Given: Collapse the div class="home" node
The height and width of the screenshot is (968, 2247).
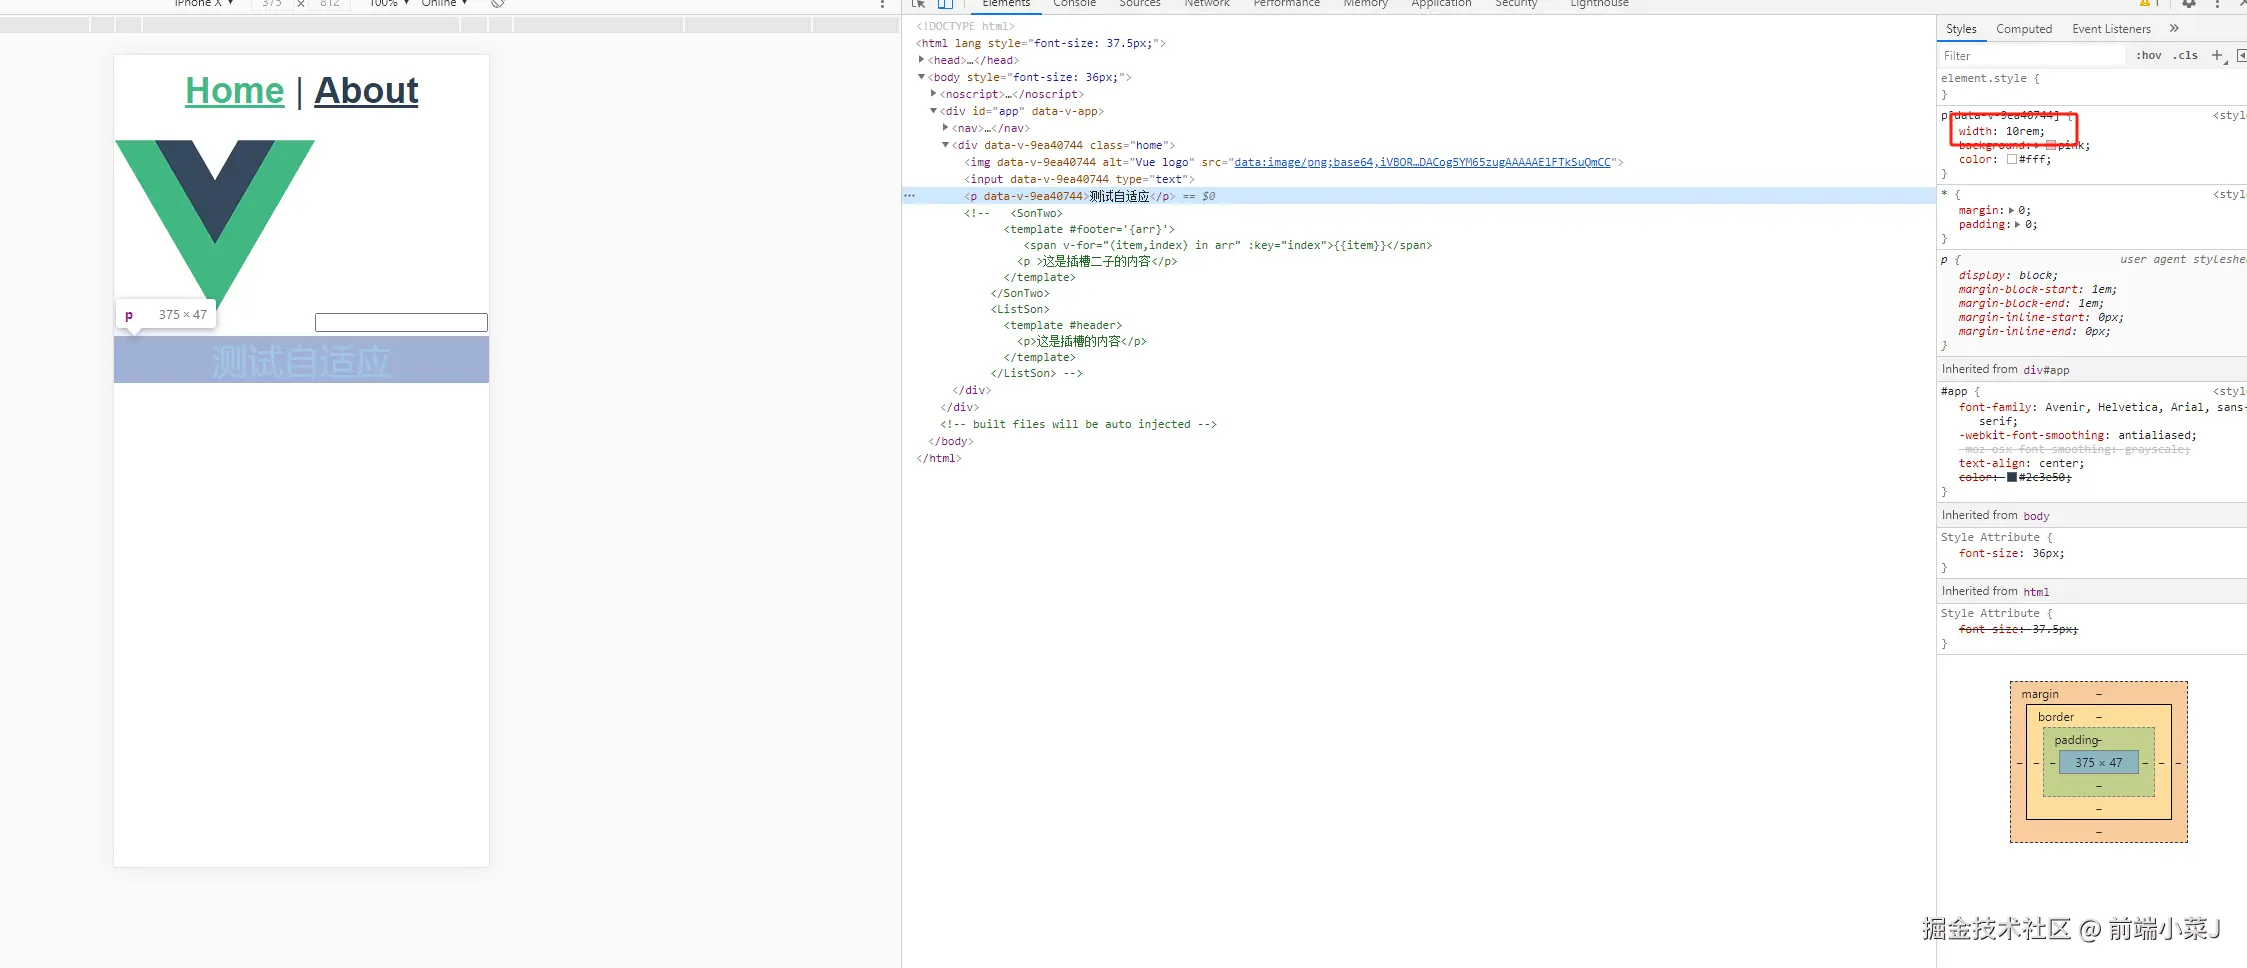Looking at the screenshot, I should pos(945,145).
